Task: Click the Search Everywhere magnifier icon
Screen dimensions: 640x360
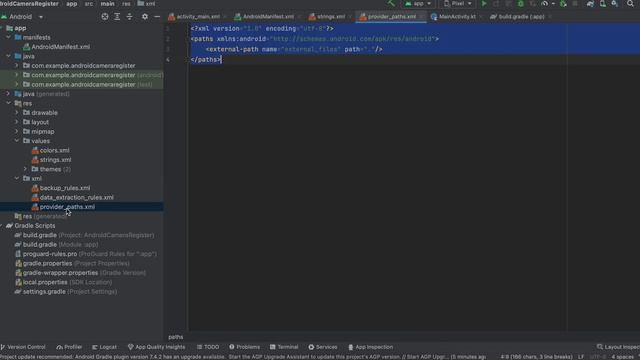Action: [x=630, y=4]
